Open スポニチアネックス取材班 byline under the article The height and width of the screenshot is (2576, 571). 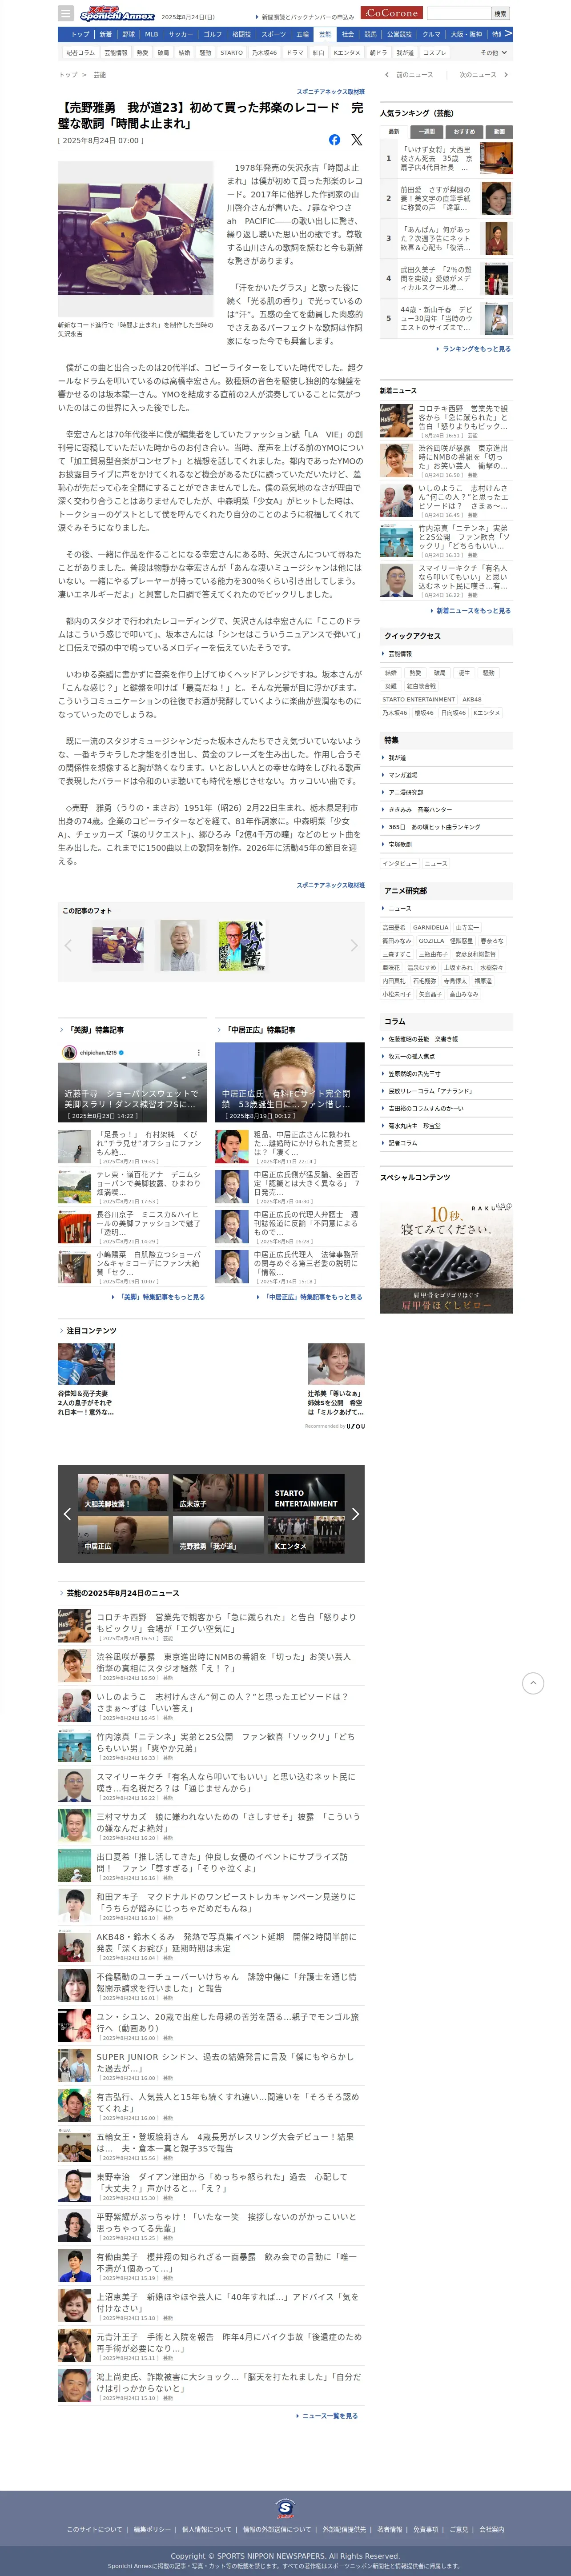pos(330,885)
